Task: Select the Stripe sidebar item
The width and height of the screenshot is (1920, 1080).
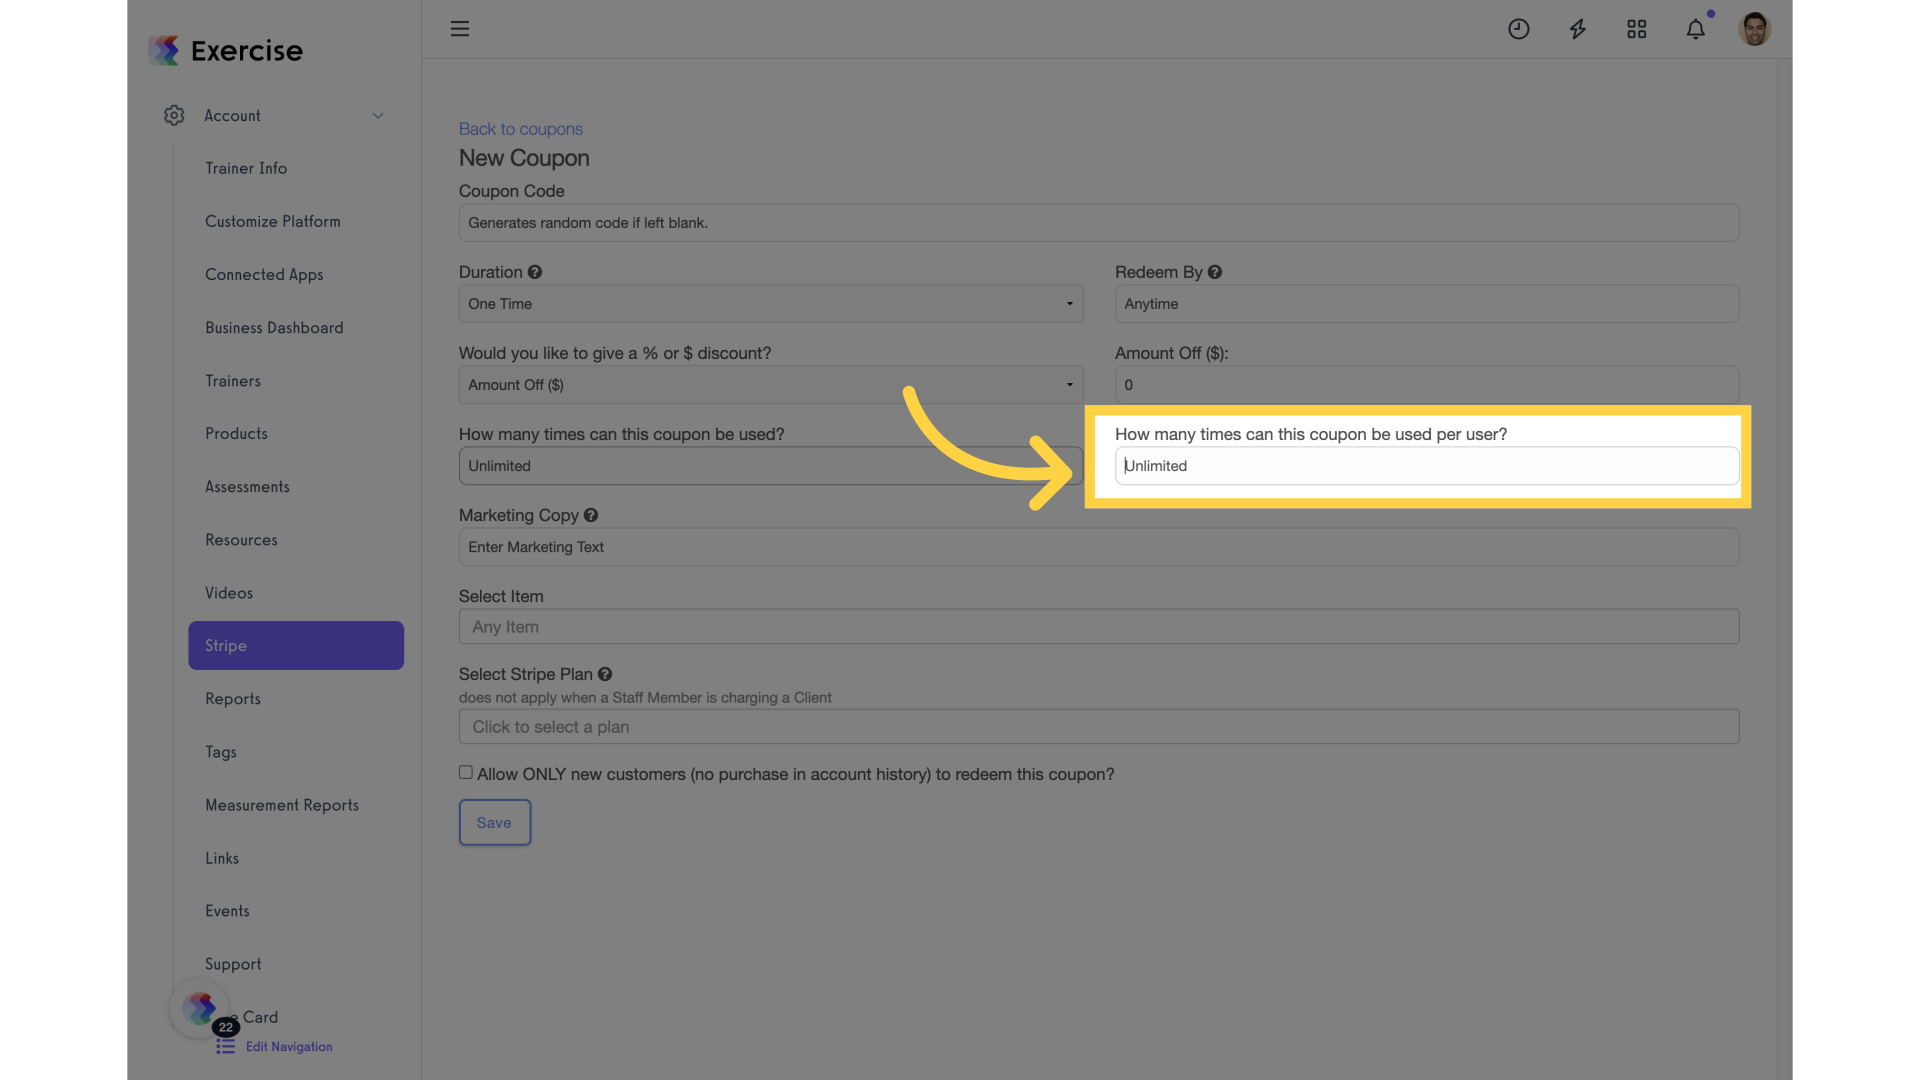Action: pyautogui.click(x=296, y=646)
